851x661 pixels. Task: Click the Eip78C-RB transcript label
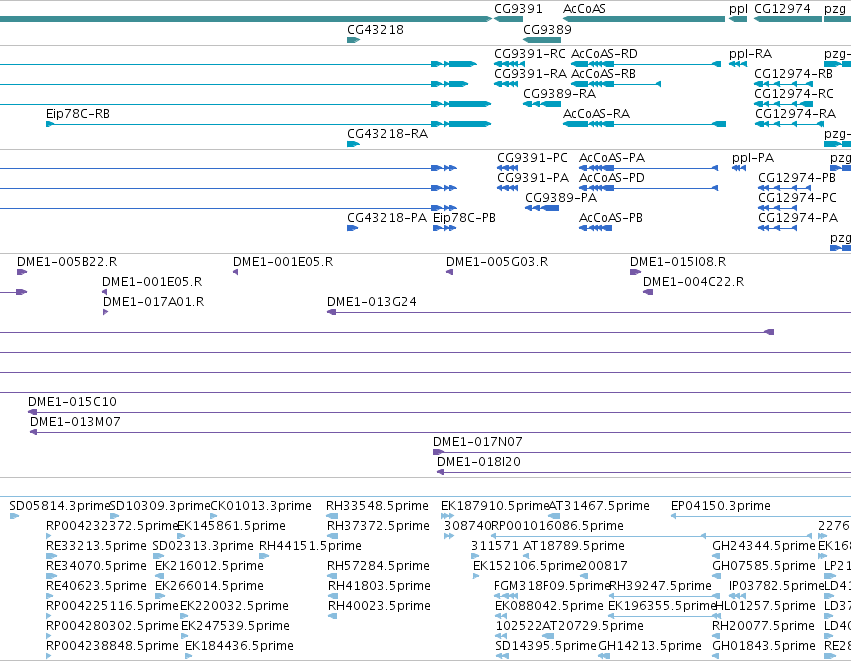click(x=78, y=114)
